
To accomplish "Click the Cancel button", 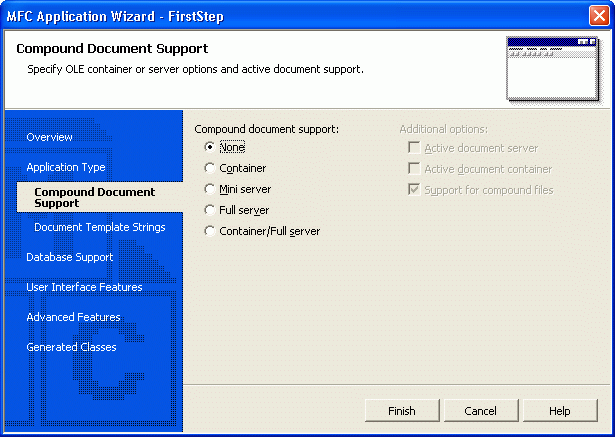I will [x=480, y=411].
